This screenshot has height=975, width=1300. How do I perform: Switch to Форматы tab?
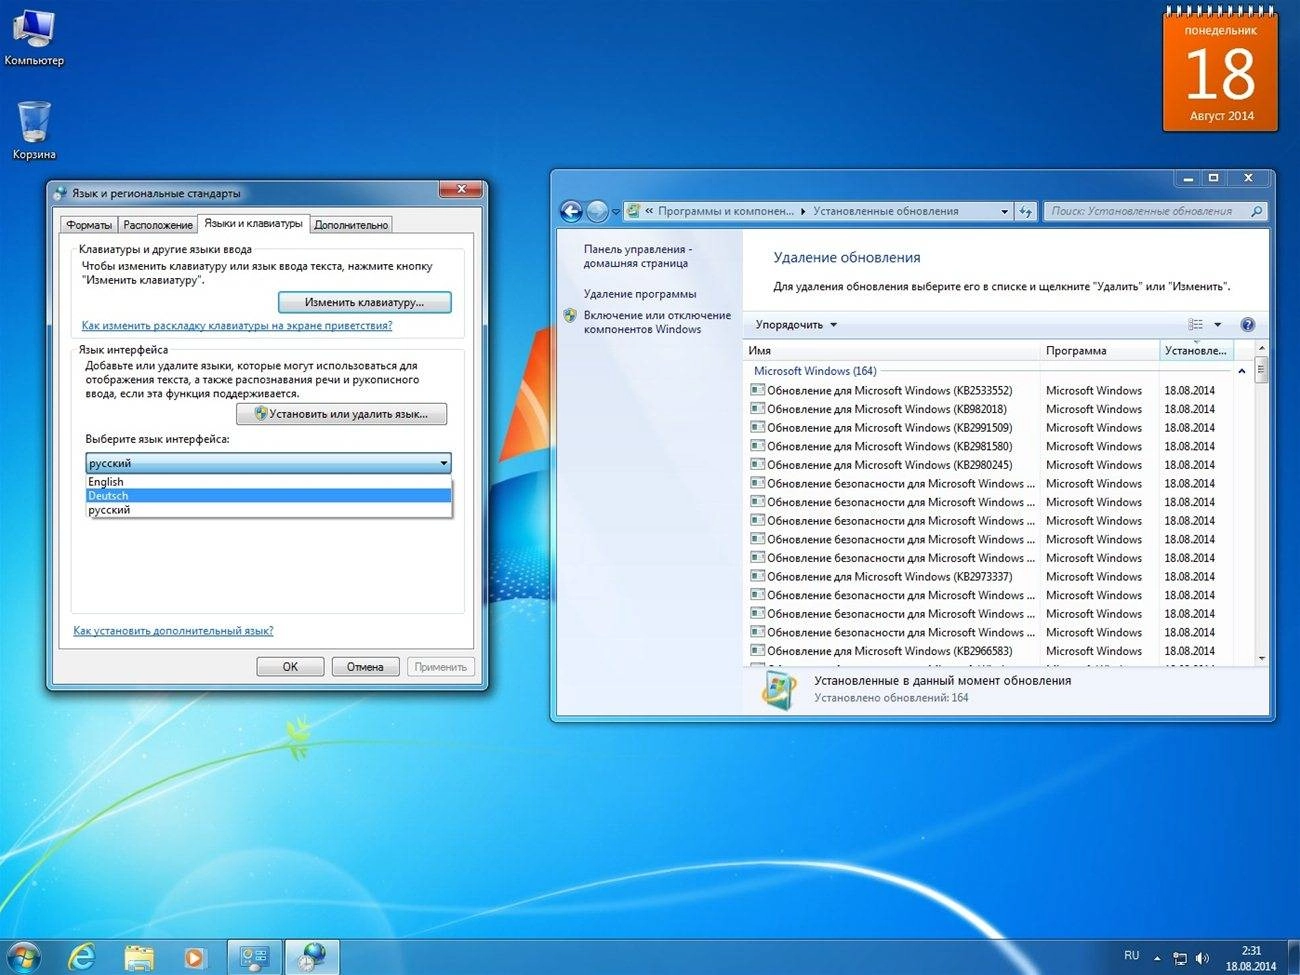point(89,225)
